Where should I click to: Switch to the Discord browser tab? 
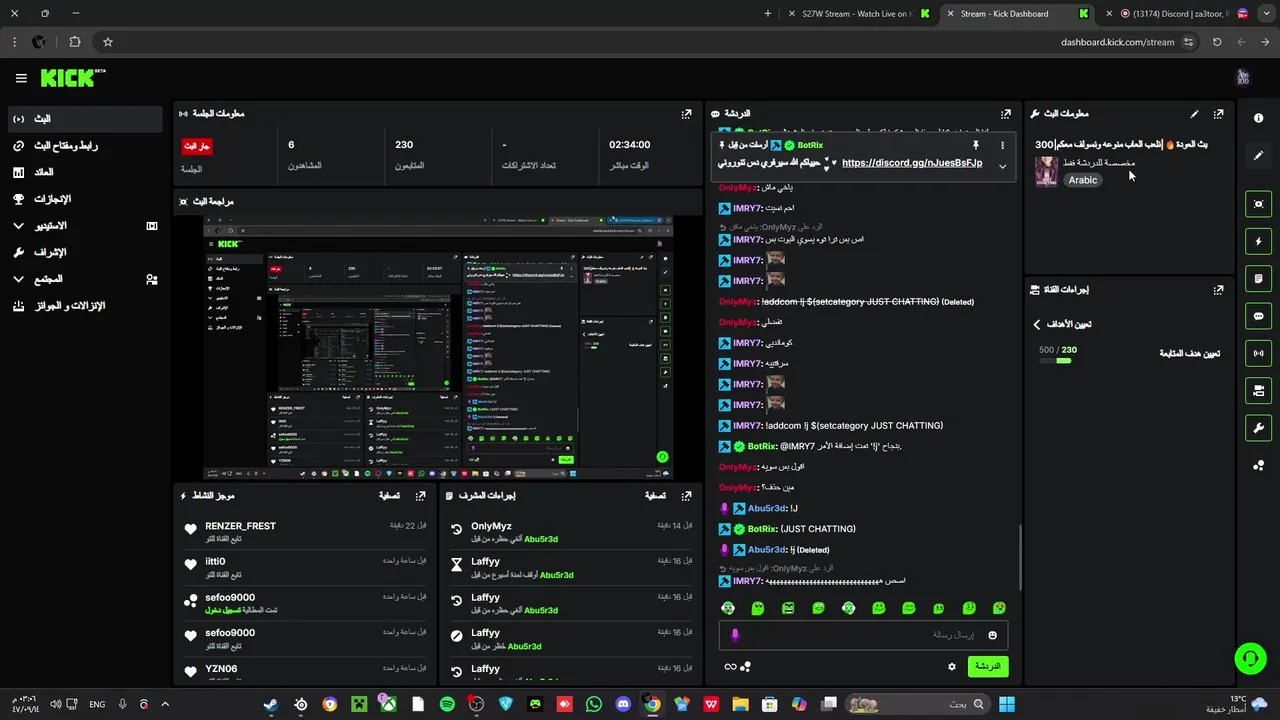(1180, 14)
